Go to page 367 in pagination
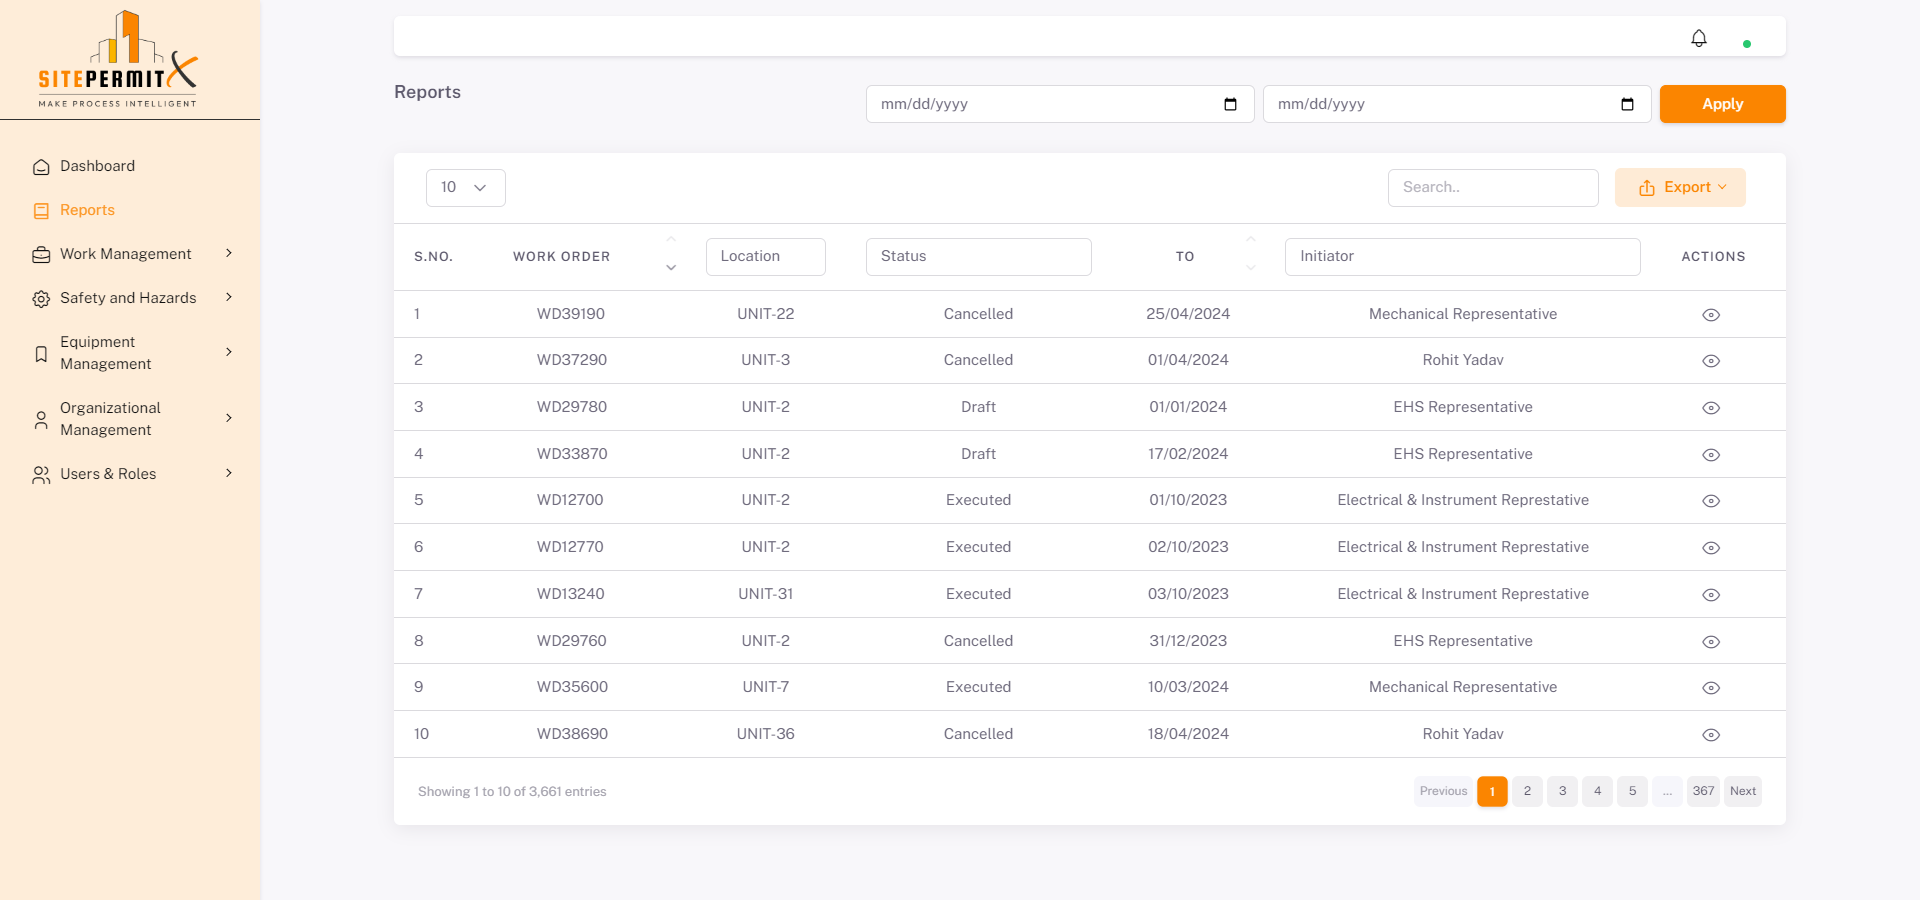 1703,791
